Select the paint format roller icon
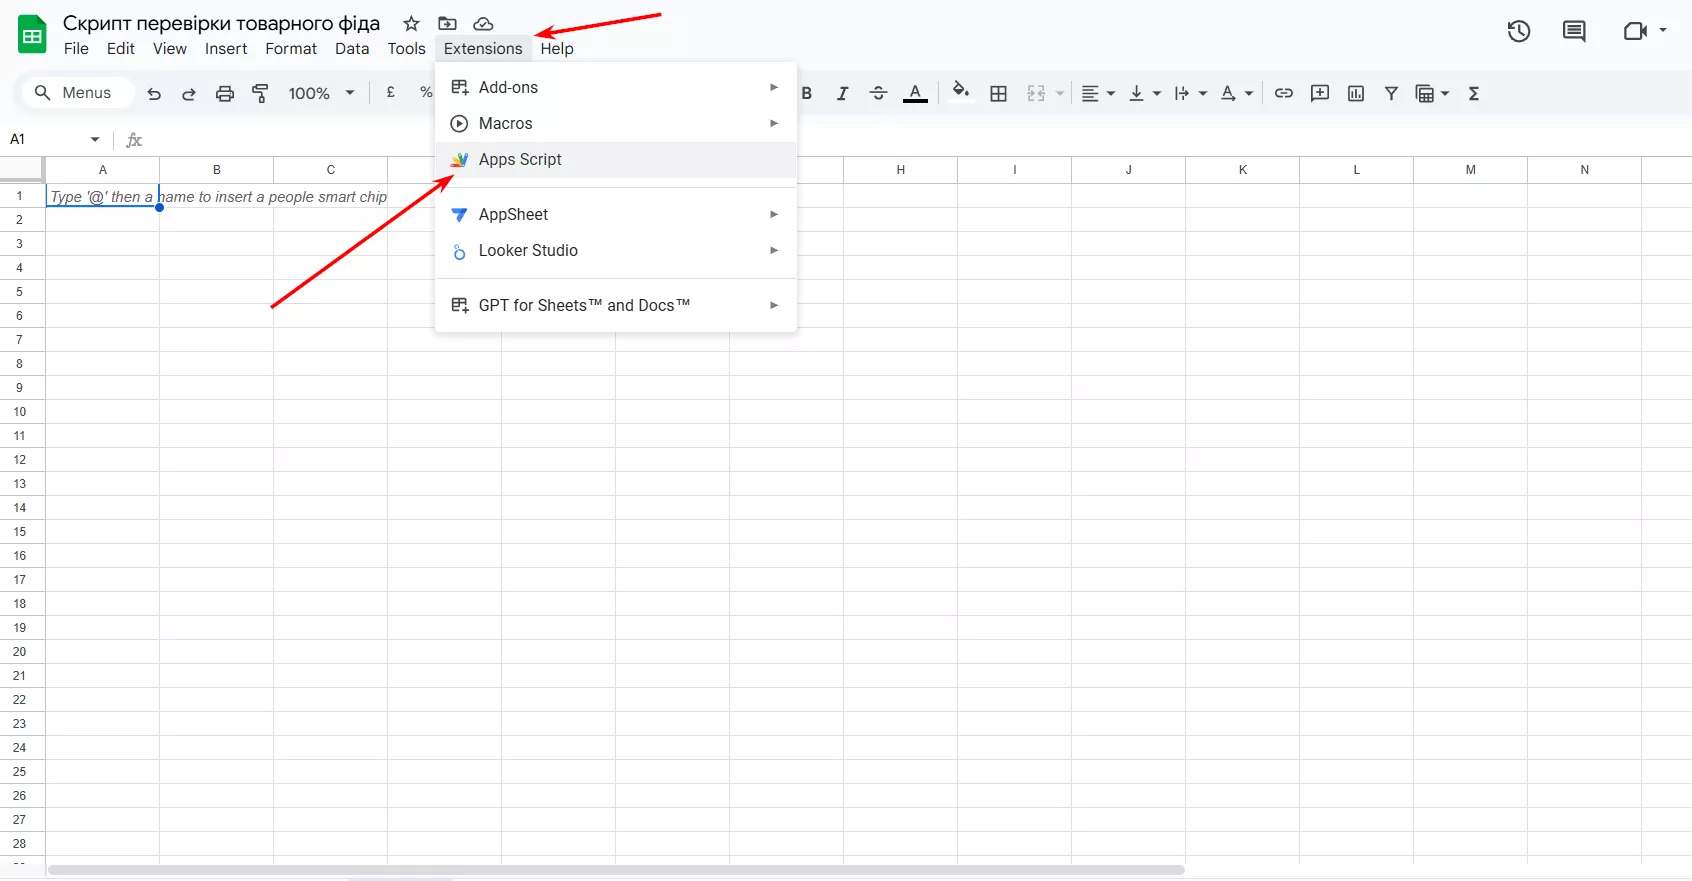Viewport: 1692px width, 881px height. (260, 94)
